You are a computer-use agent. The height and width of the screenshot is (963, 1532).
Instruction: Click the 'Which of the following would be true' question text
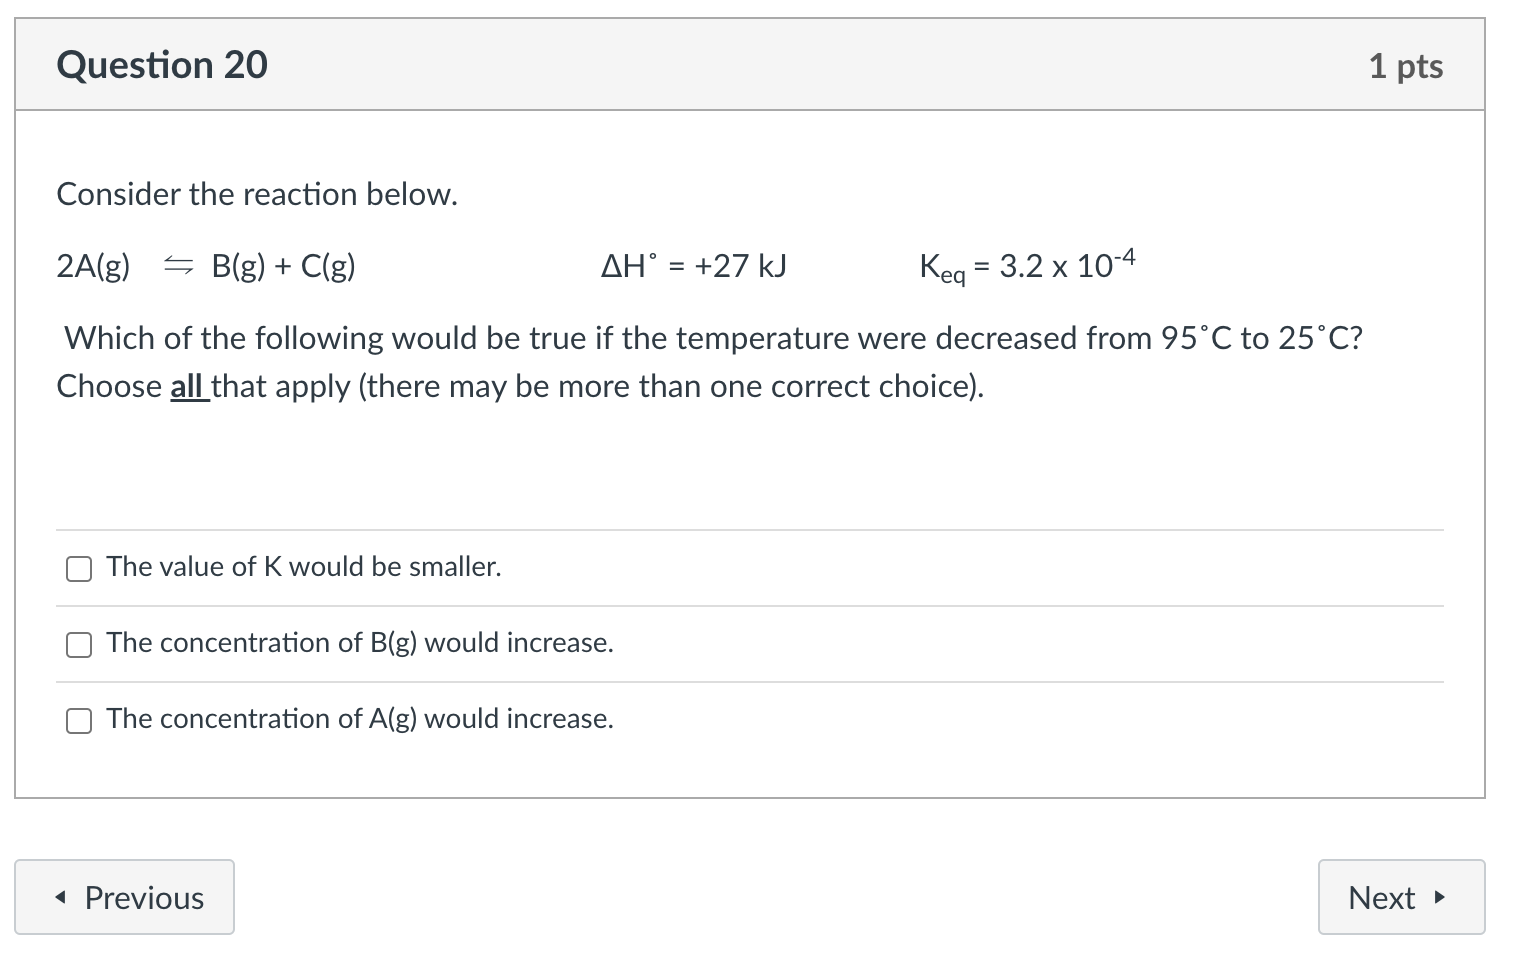(x=712, y=339)
